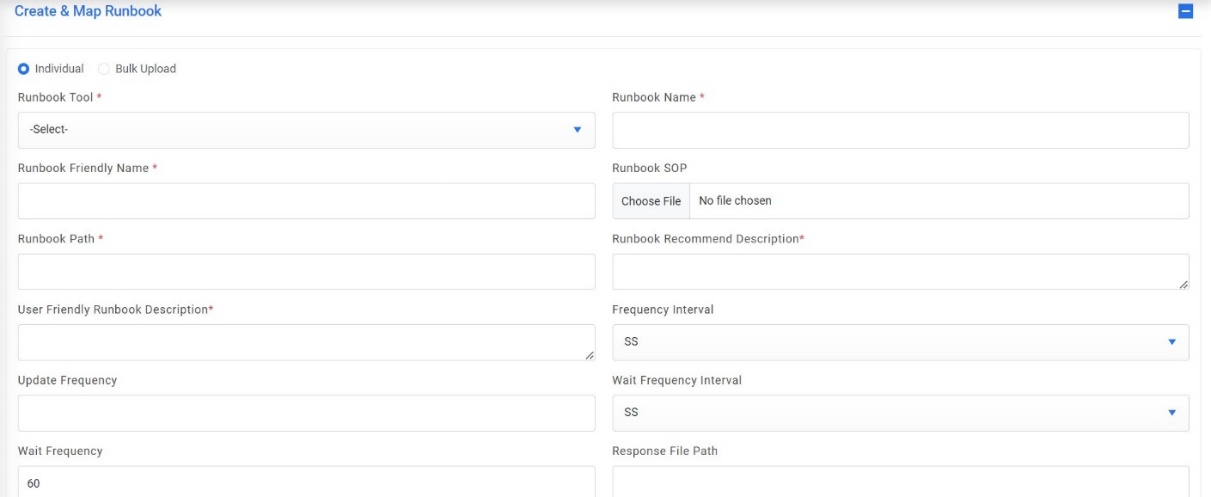Click the Runbook Recommend Description resize handle
The image size is (1211, 497).
tap(1184, 285)
